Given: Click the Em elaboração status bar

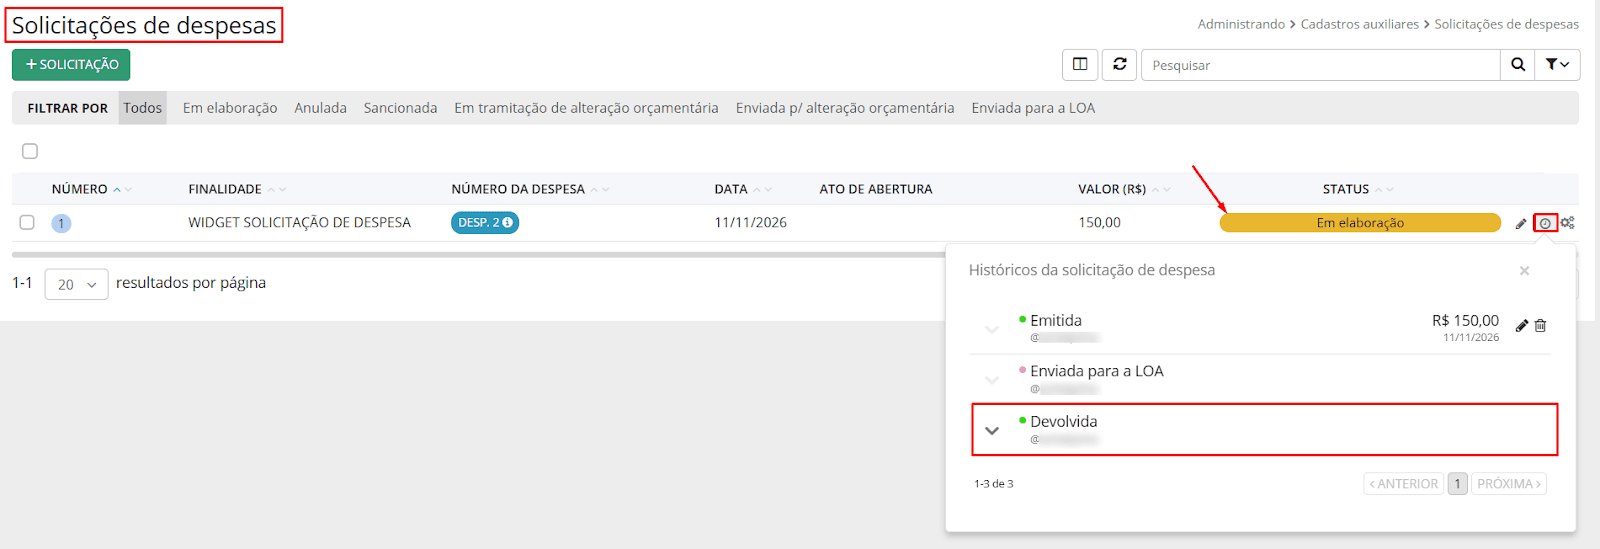Looking at the screenshot, I should click(1360, 223).
